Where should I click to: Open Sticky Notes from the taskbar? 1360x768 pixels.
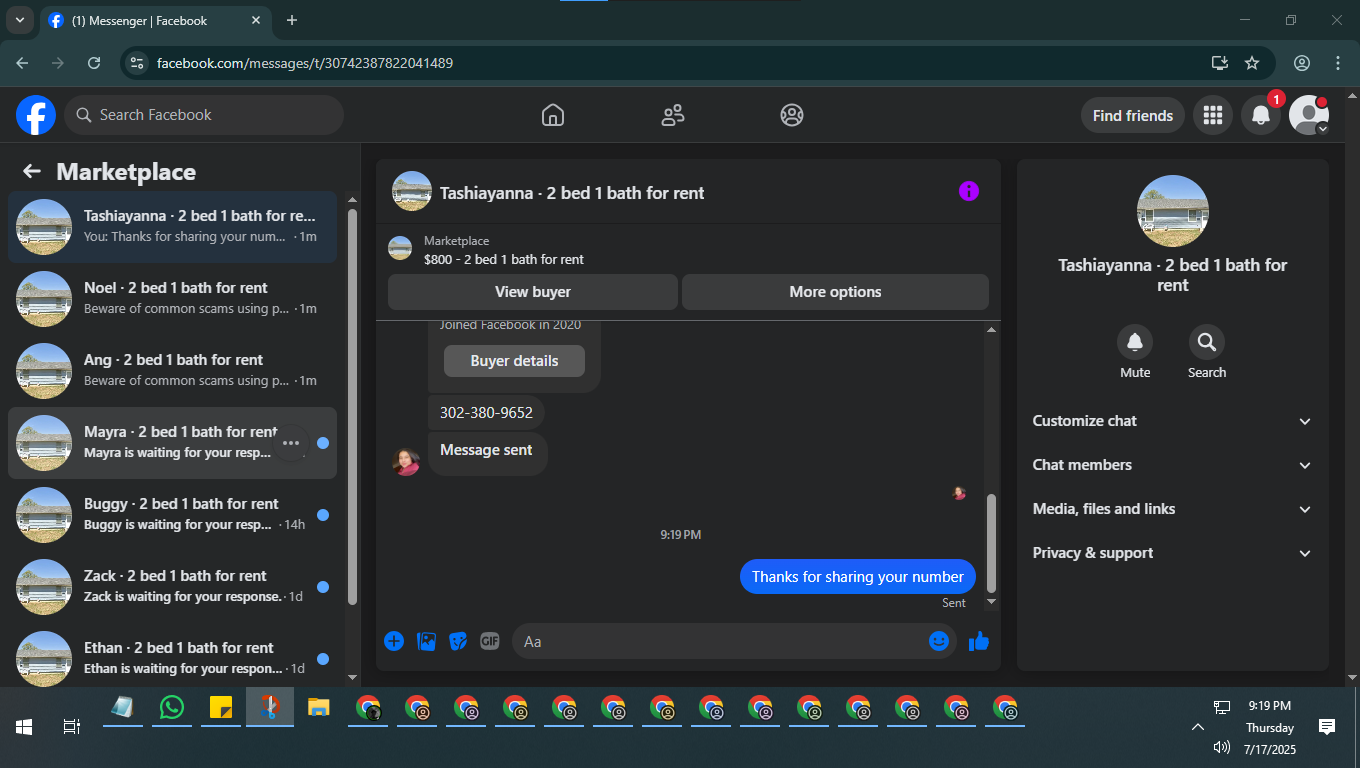221,707
